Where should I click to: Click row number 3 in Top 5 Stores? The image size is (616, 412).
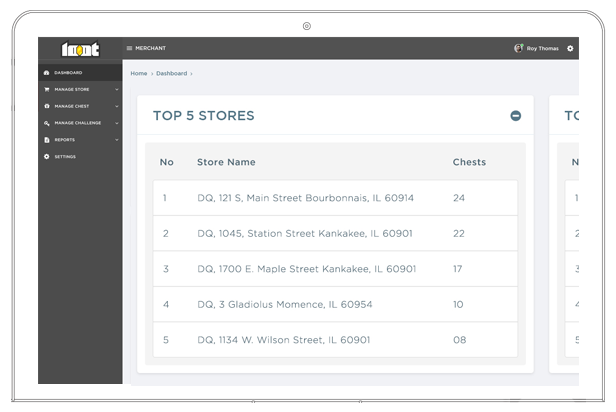[166, 269]
